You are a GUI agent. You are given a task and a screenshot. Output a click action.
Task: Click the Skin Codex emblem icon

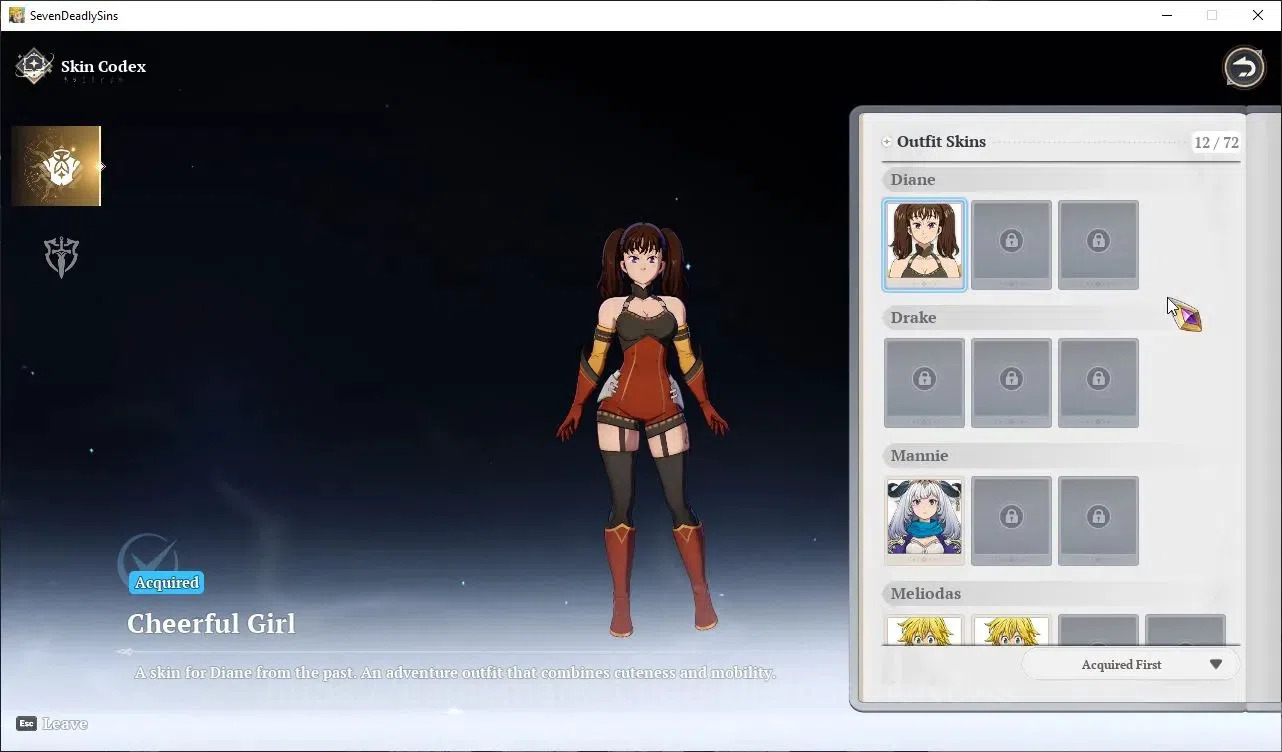34,67
